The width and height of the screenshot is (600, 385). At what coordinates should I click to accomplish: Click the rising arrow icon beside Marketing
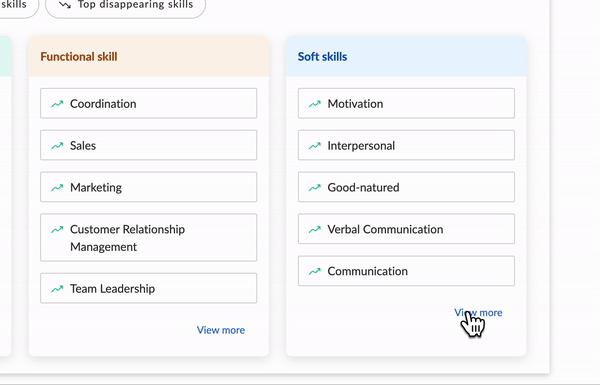pyautogui.click(x=57, y=188)
